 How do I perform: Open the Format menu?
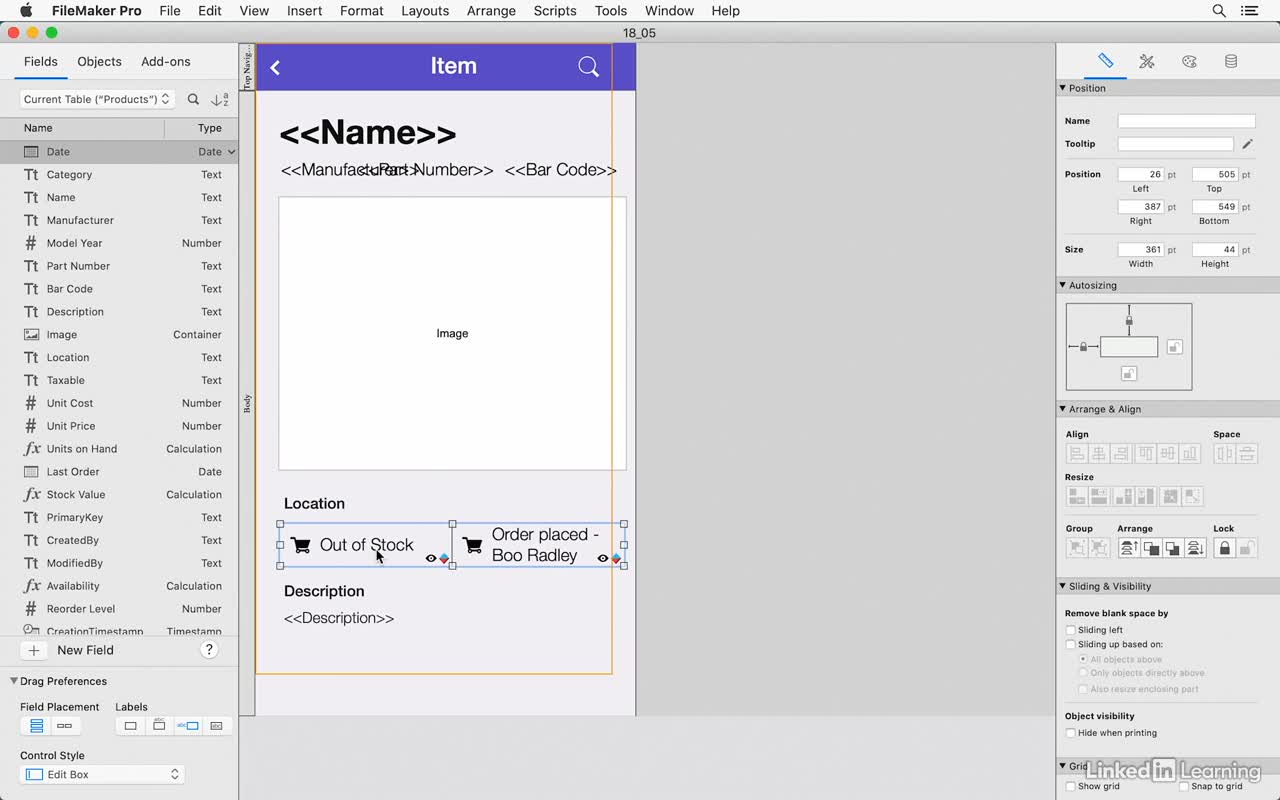[362, 11]
